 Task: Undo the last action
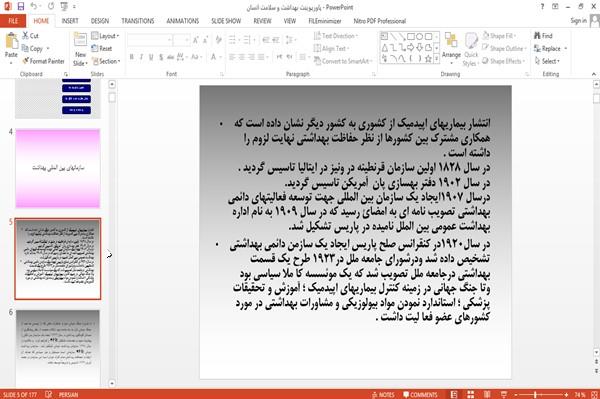tap(34, 7)
